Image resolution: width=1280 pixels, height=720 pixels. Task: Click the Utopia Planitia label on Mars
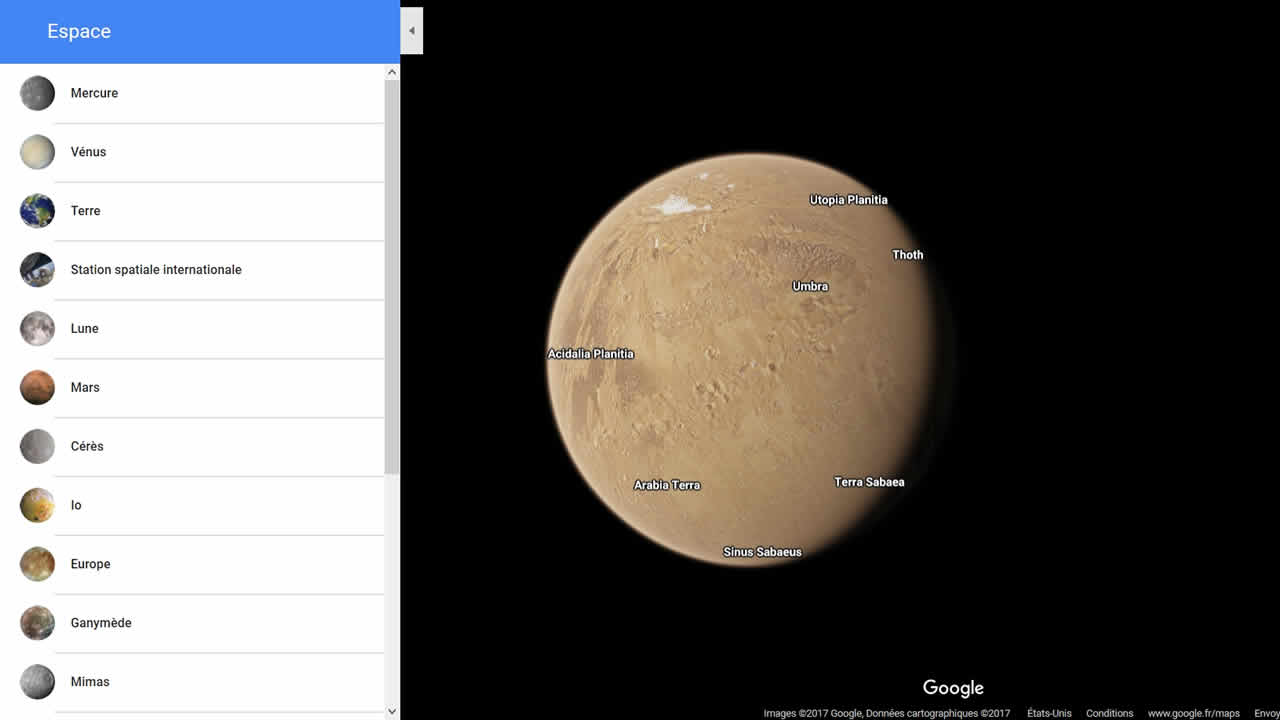click(848, 200)
